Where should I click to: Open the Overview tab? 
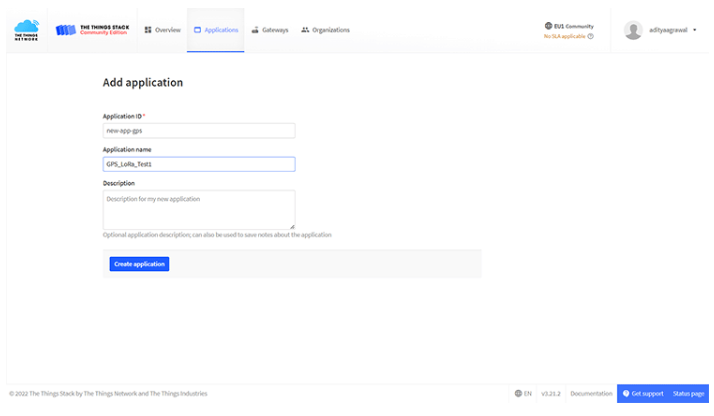(x=162, y=30)
